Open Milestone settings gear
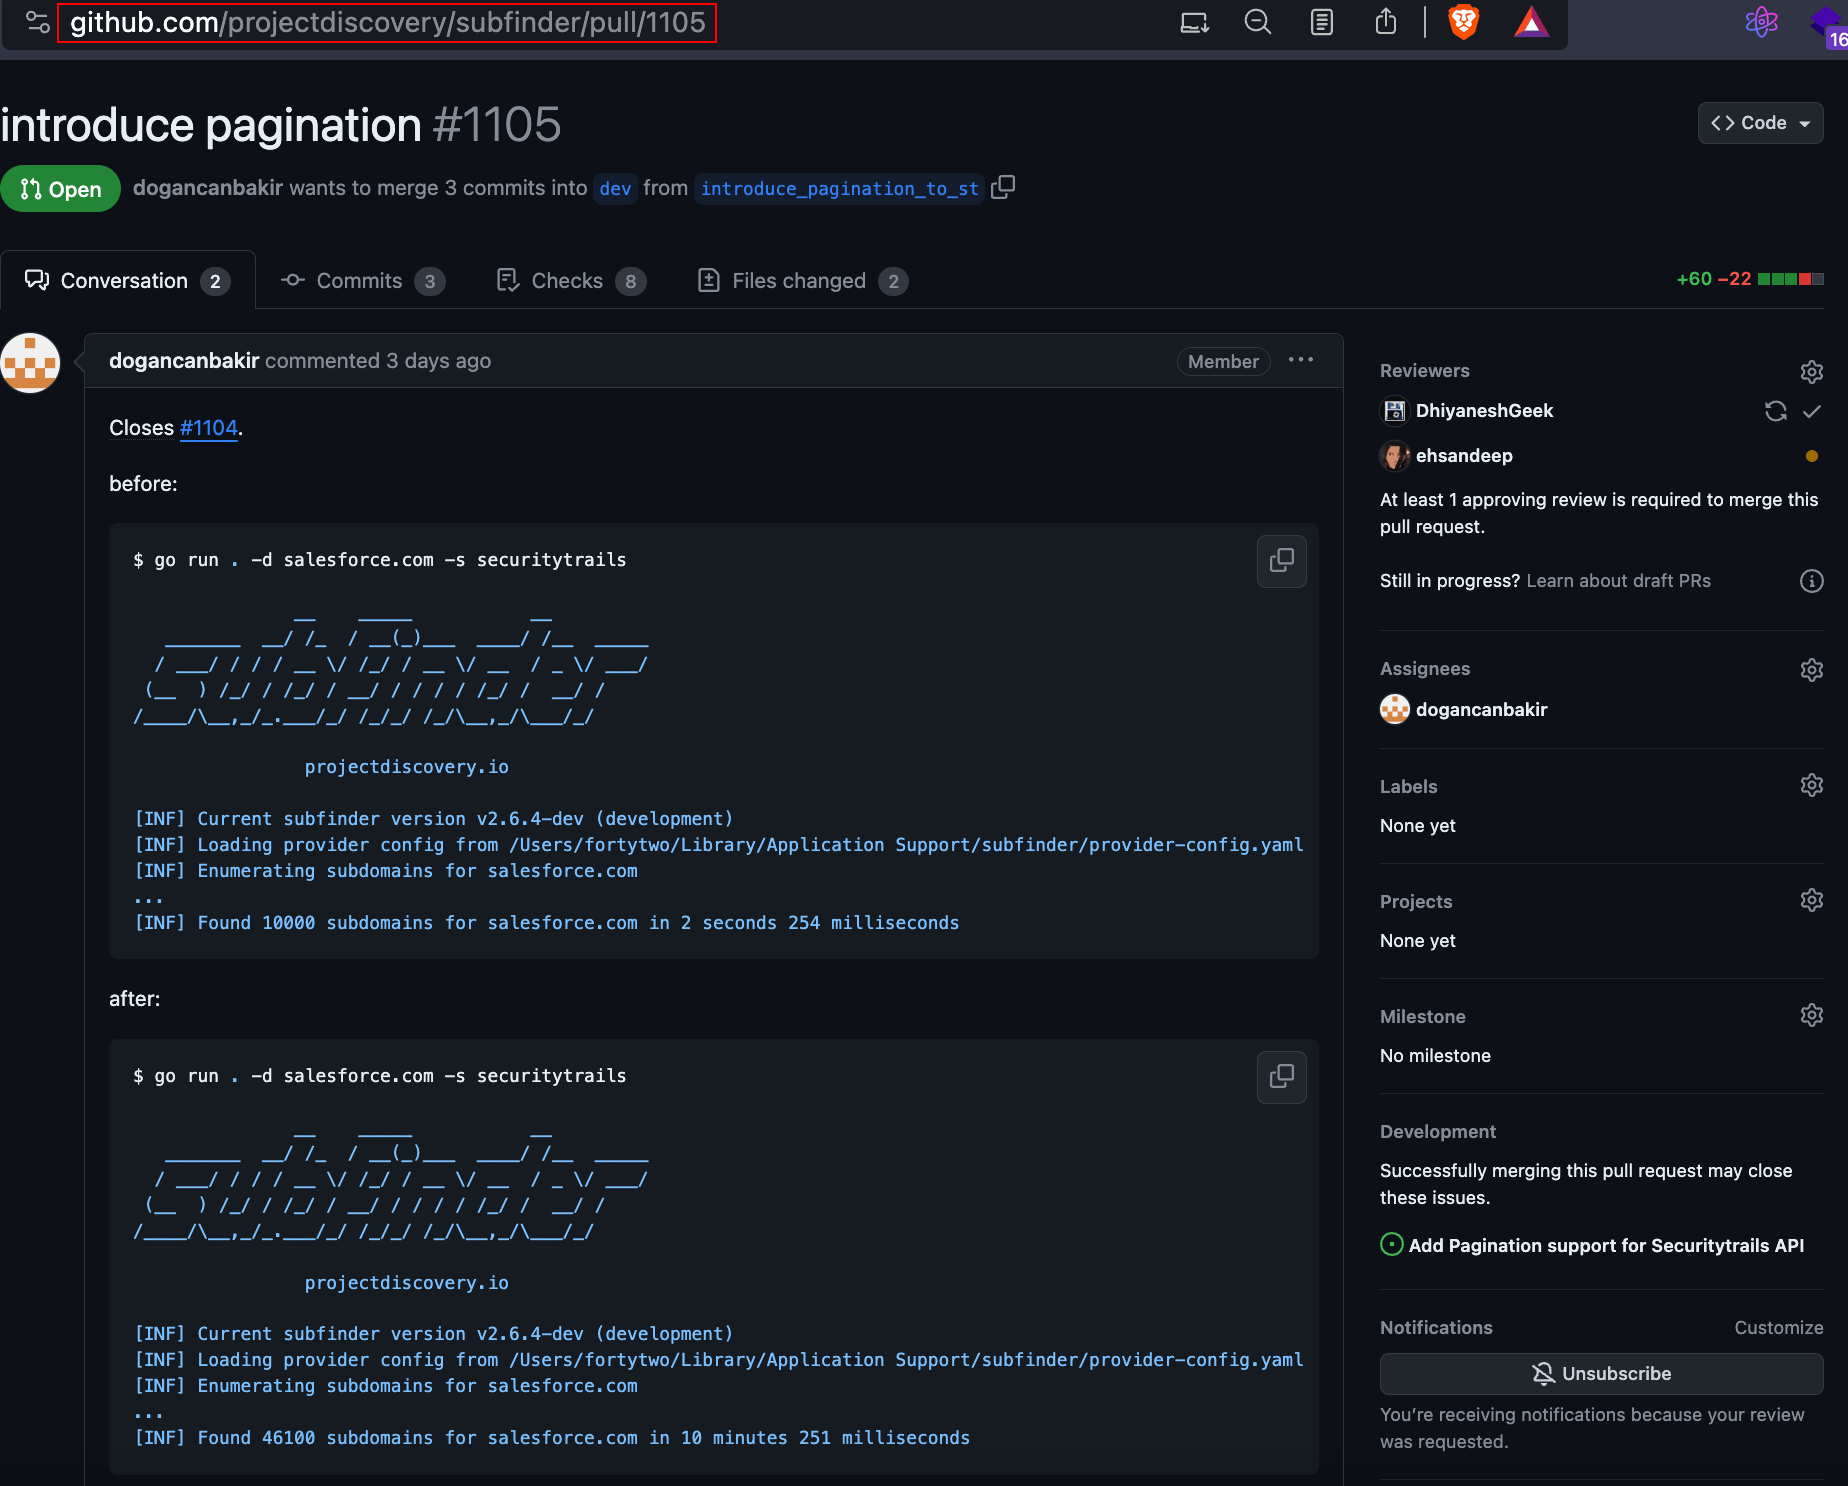This screenshot has width=1848, height=1486. coord(1812,1015)
